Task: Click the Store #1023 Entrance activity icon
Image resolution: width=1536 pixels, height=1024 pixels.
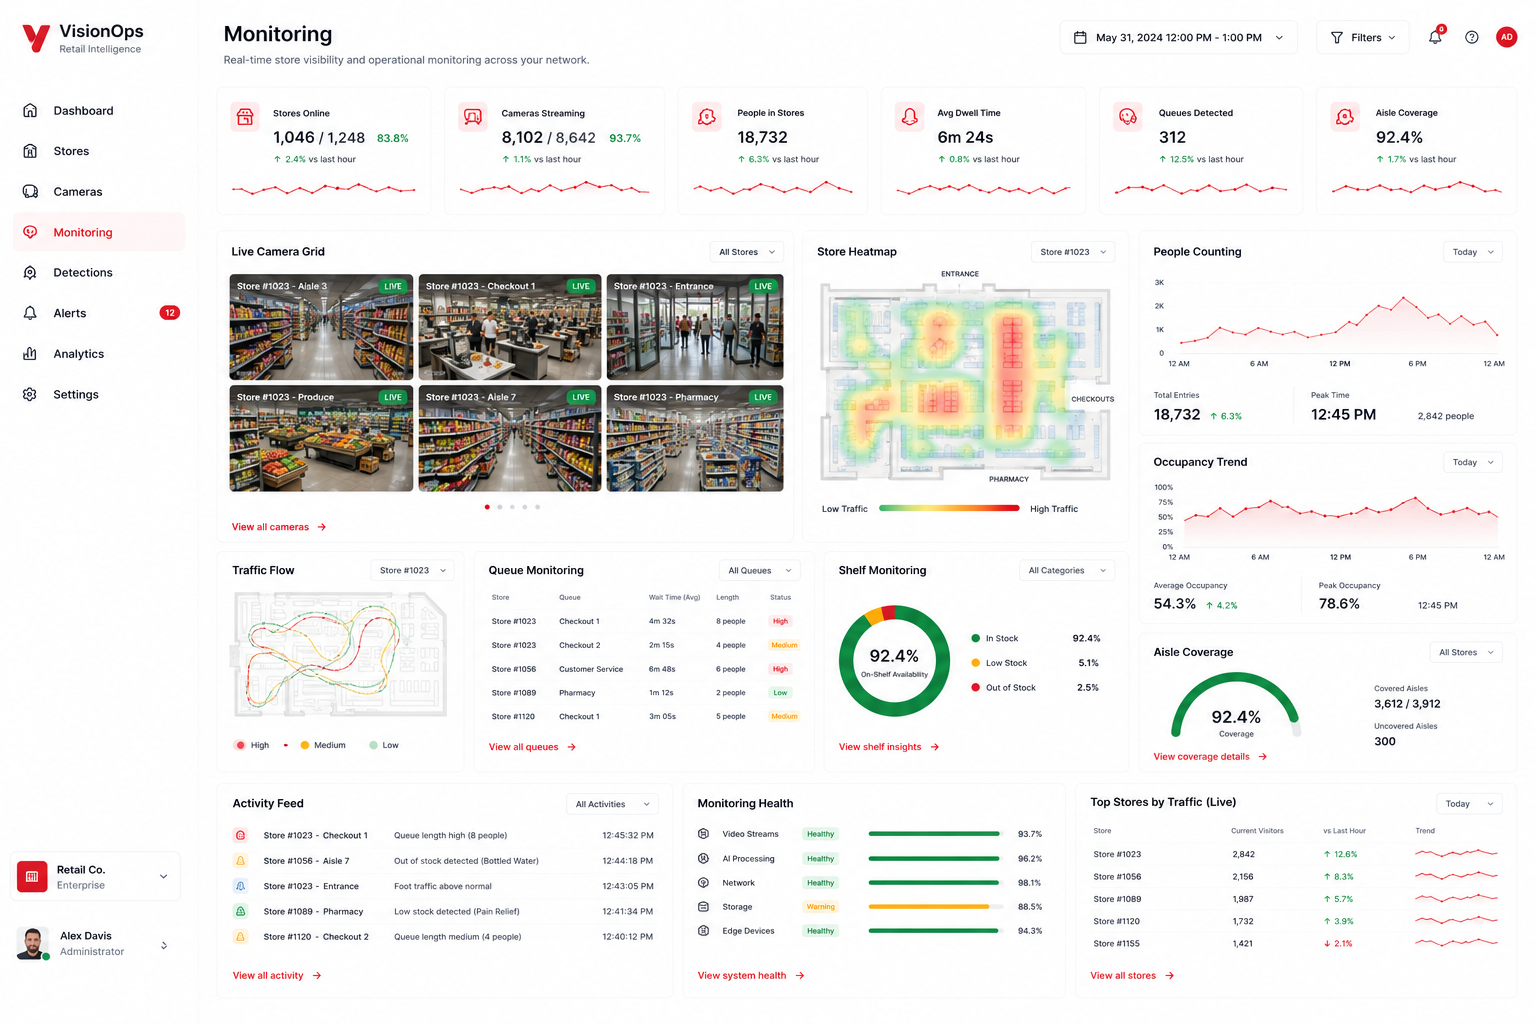Action: click(240, 886)
